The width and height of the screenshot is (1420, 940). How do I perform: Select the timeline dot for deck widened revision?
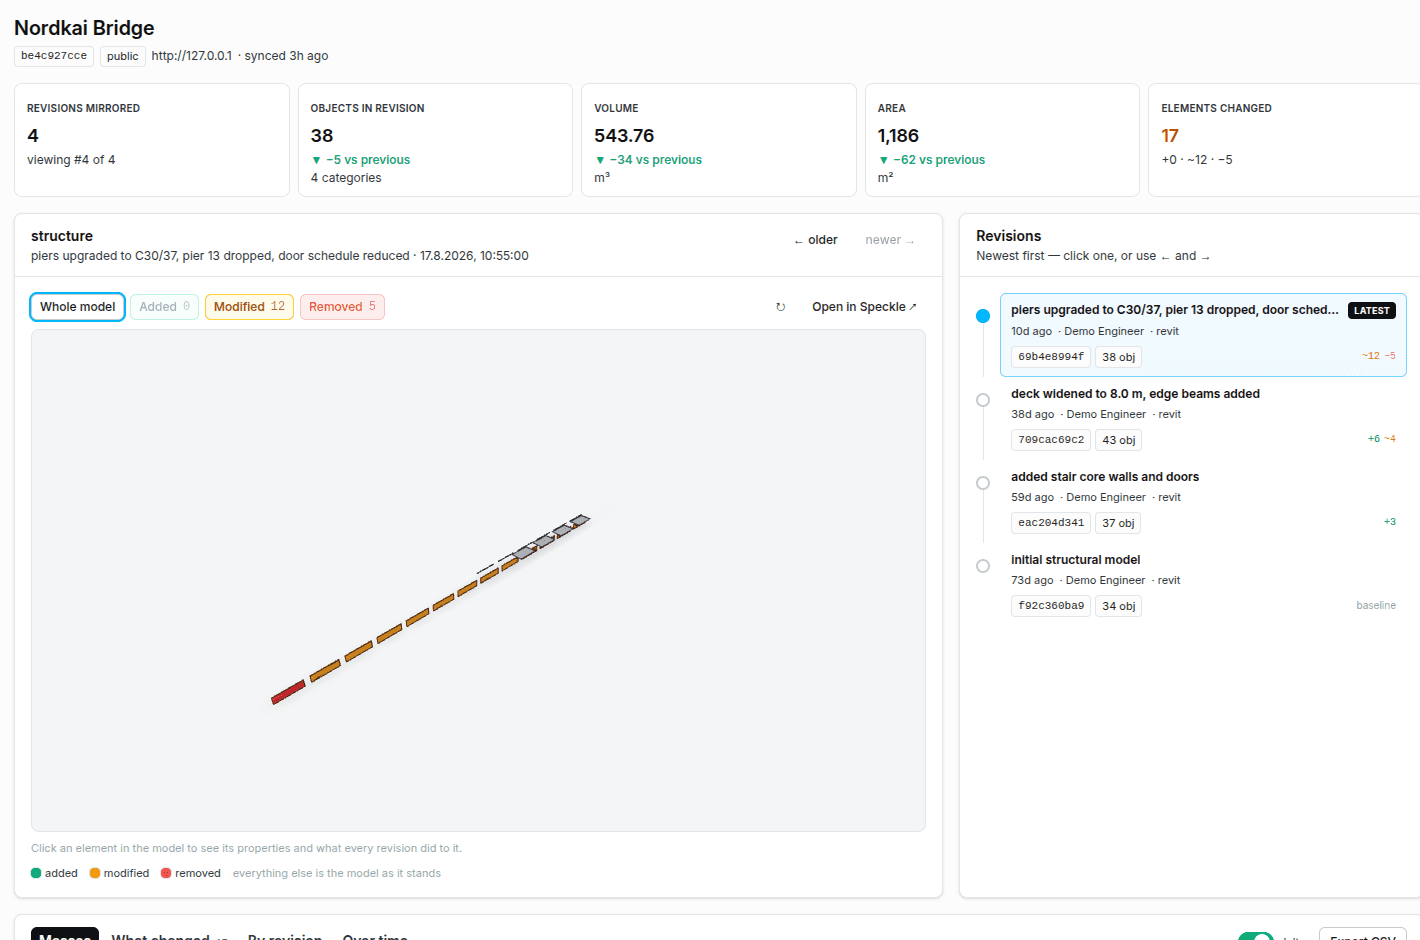pos(983,400)
